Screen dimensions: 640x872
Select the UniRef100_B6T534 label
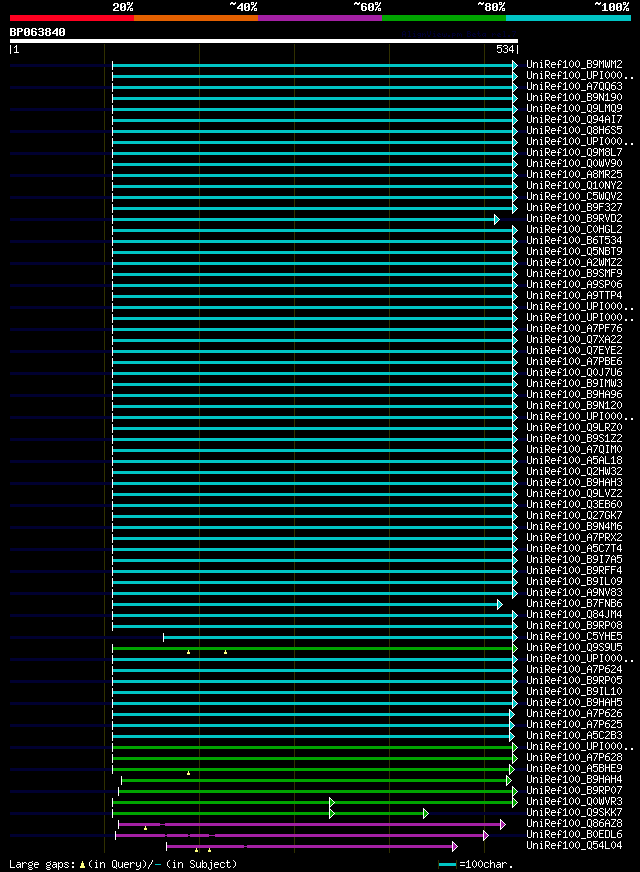tap(574, 241)
